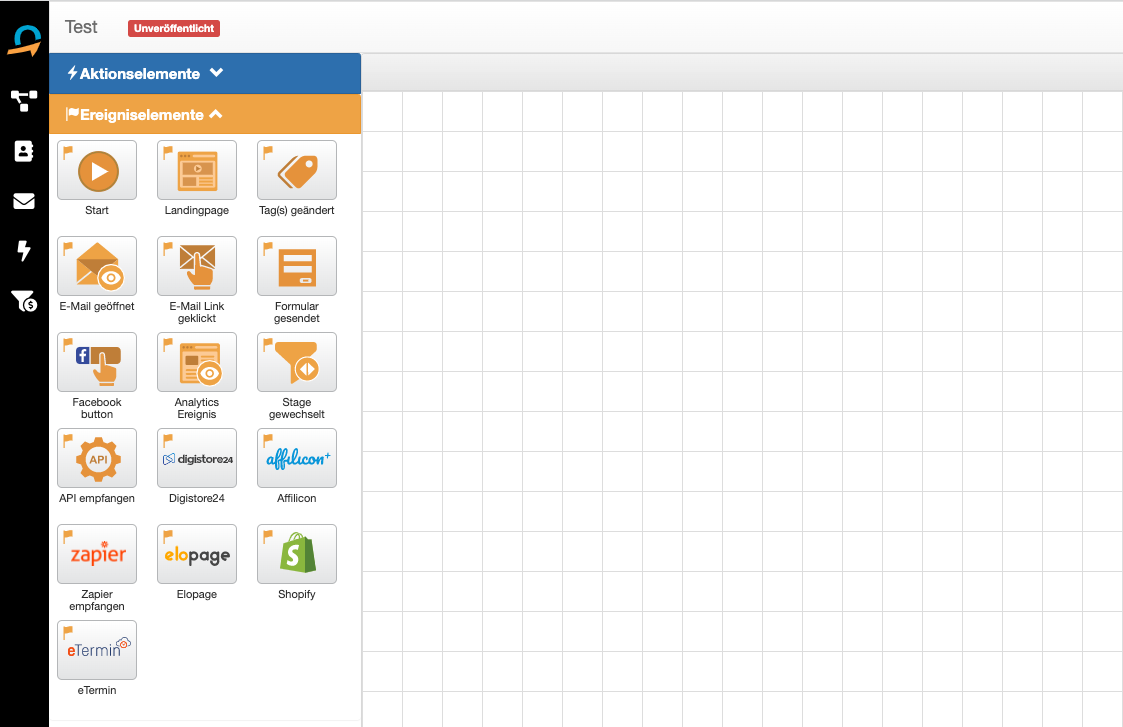Select the Stage gewechselt element

(297, 362)
